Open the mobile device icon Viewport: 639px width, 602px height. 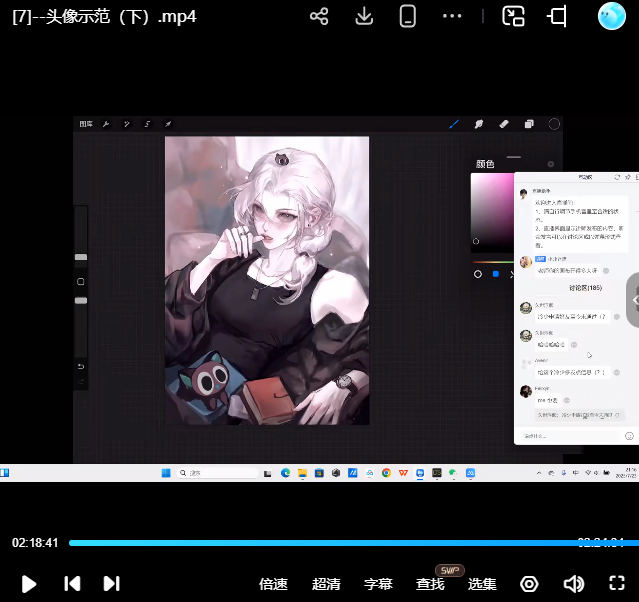(408, 17)
